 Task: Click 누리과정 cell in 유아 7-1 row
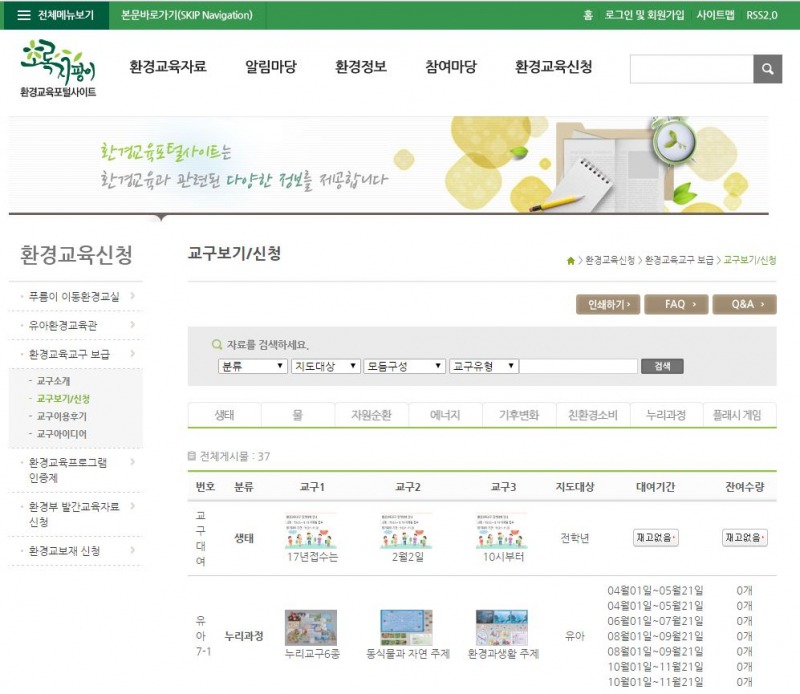[244, 636]
